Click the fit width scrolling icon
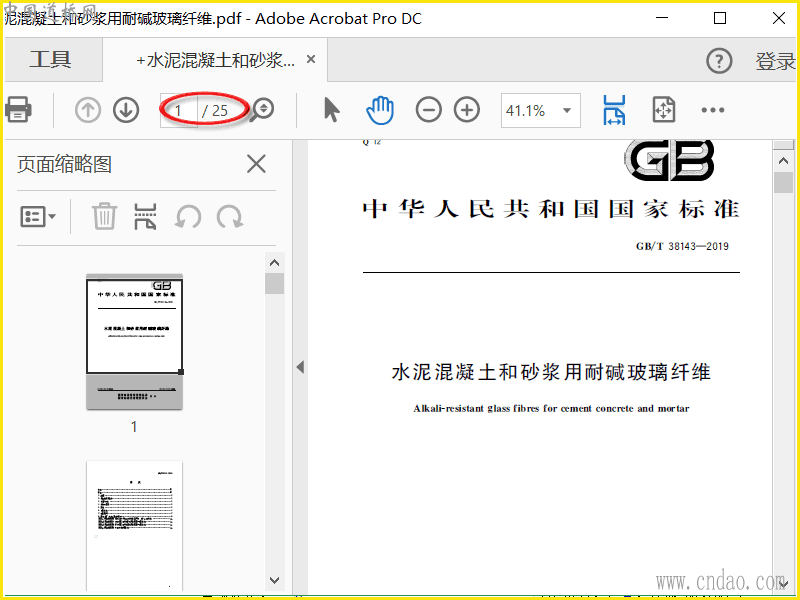Viewport: 800px width, 600px height. tap(614, 110)
